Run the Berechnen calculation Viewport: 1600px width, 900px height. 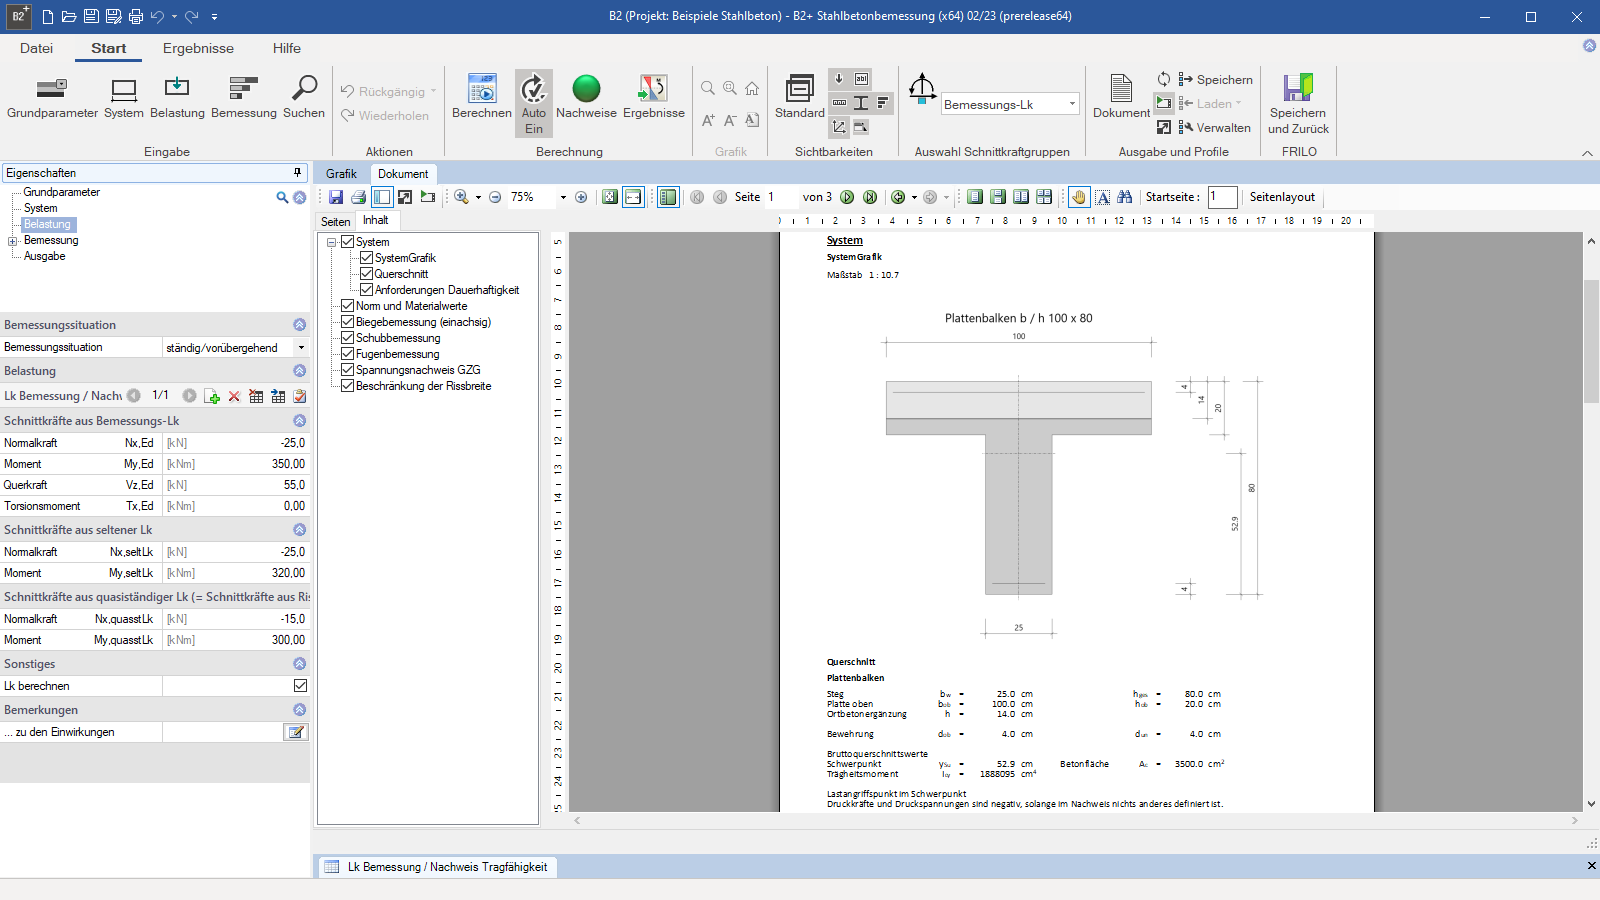(x=482, y=98)
